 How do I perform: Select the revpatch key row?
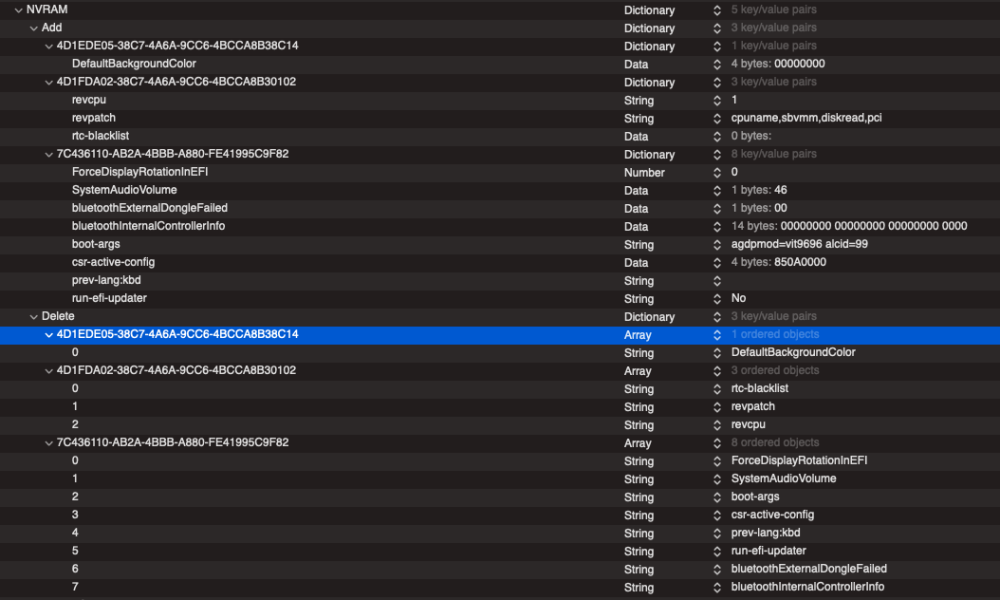pyautogui.click(x=94, y=118)
